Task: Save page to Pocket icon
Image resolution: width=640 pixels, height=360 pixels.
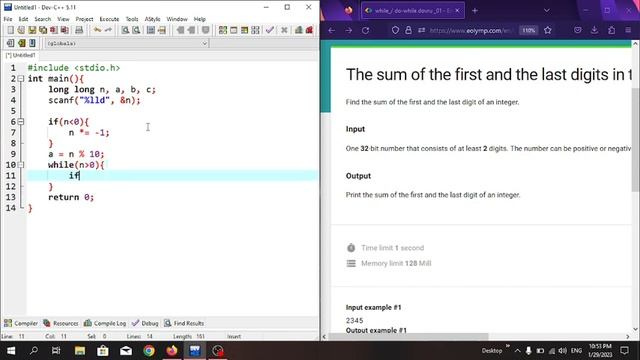Action: [578, 30]
